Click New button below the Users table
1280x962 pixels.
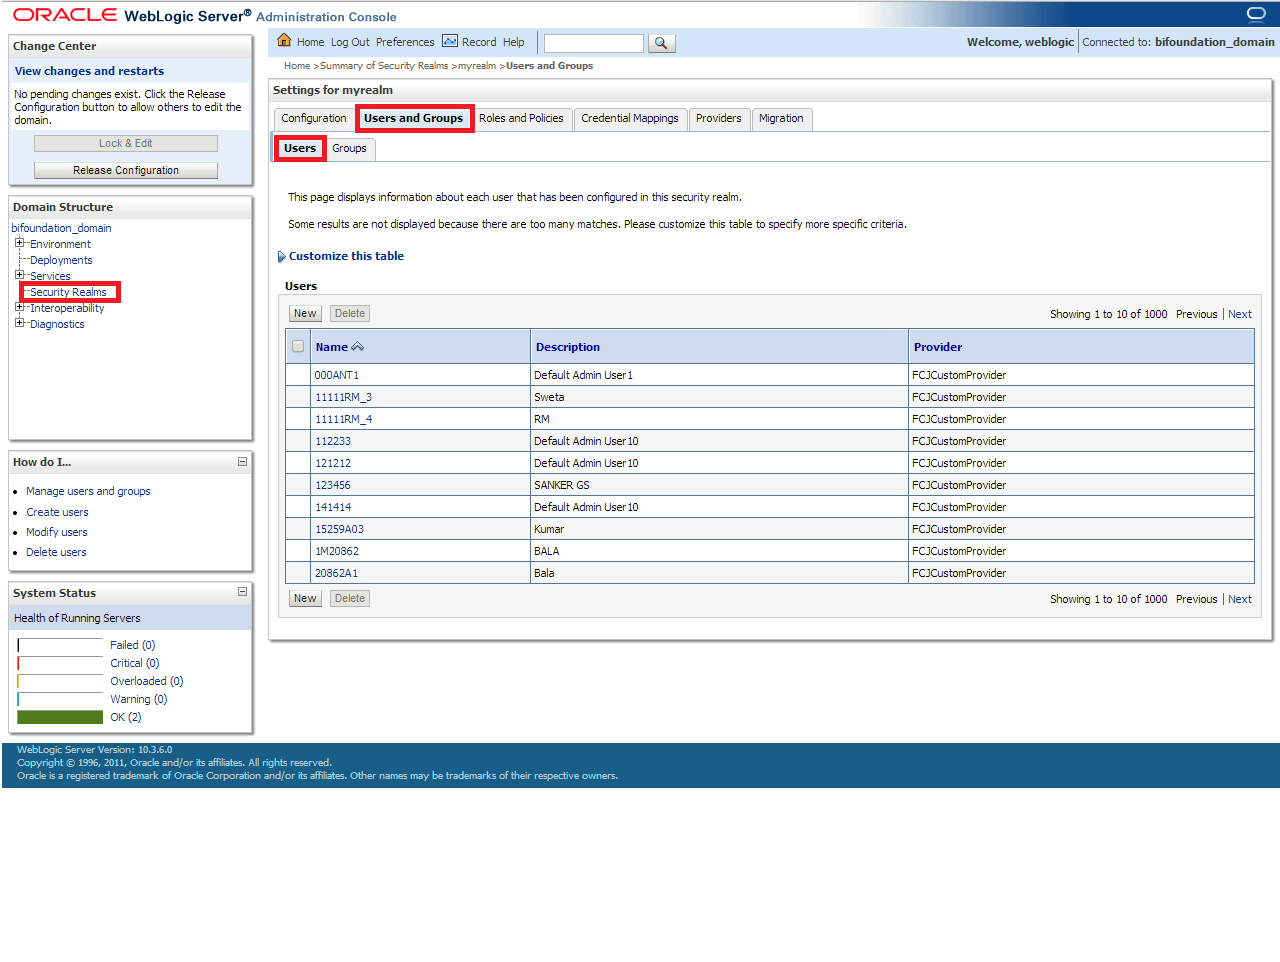tap(305, 598)
